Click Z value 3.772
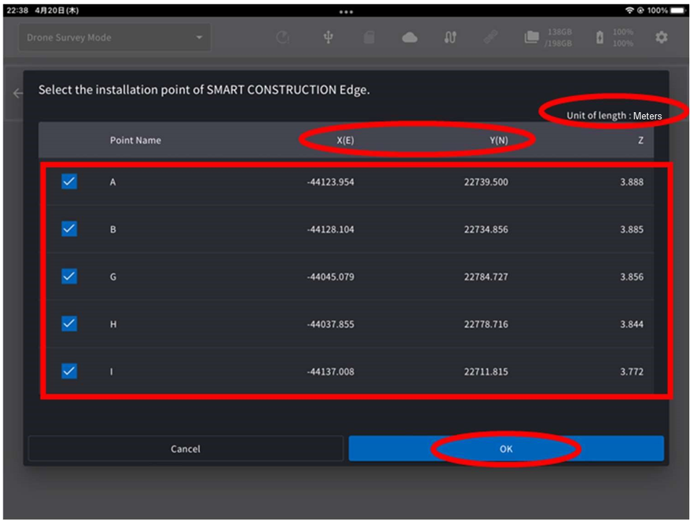This screenshot has height=521, width=691. (632, 372)
